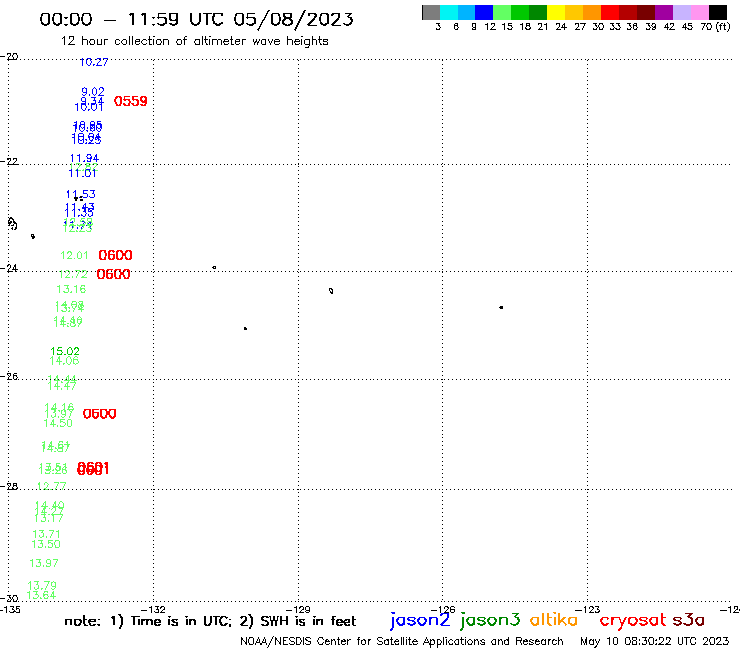Select the 11.53 wave height reading
This screenshot has height=650, width=740.
(x=81, y=194)
